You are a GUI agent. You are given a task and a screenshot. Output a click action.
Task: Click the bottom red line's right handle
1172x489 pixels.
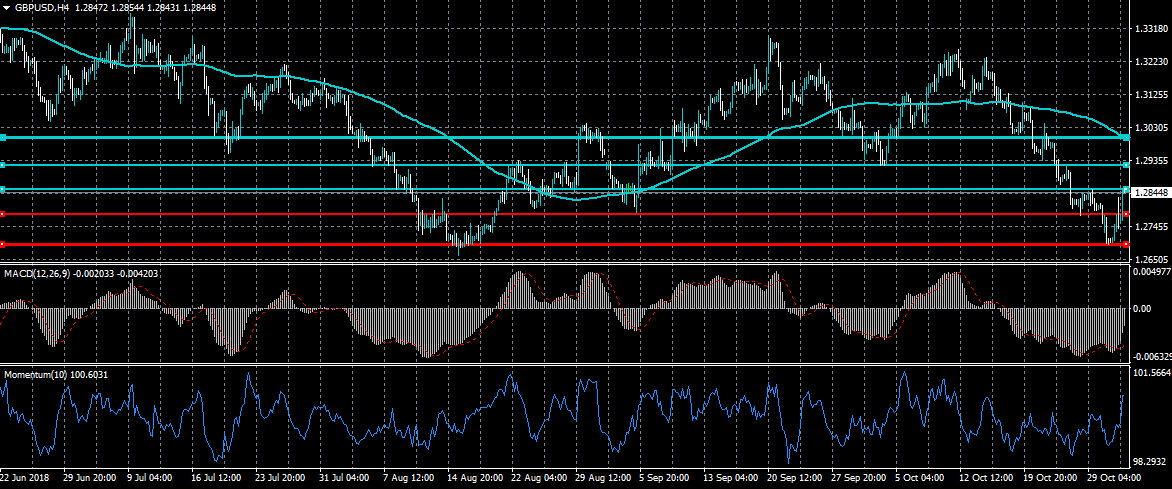(1126, 244)
